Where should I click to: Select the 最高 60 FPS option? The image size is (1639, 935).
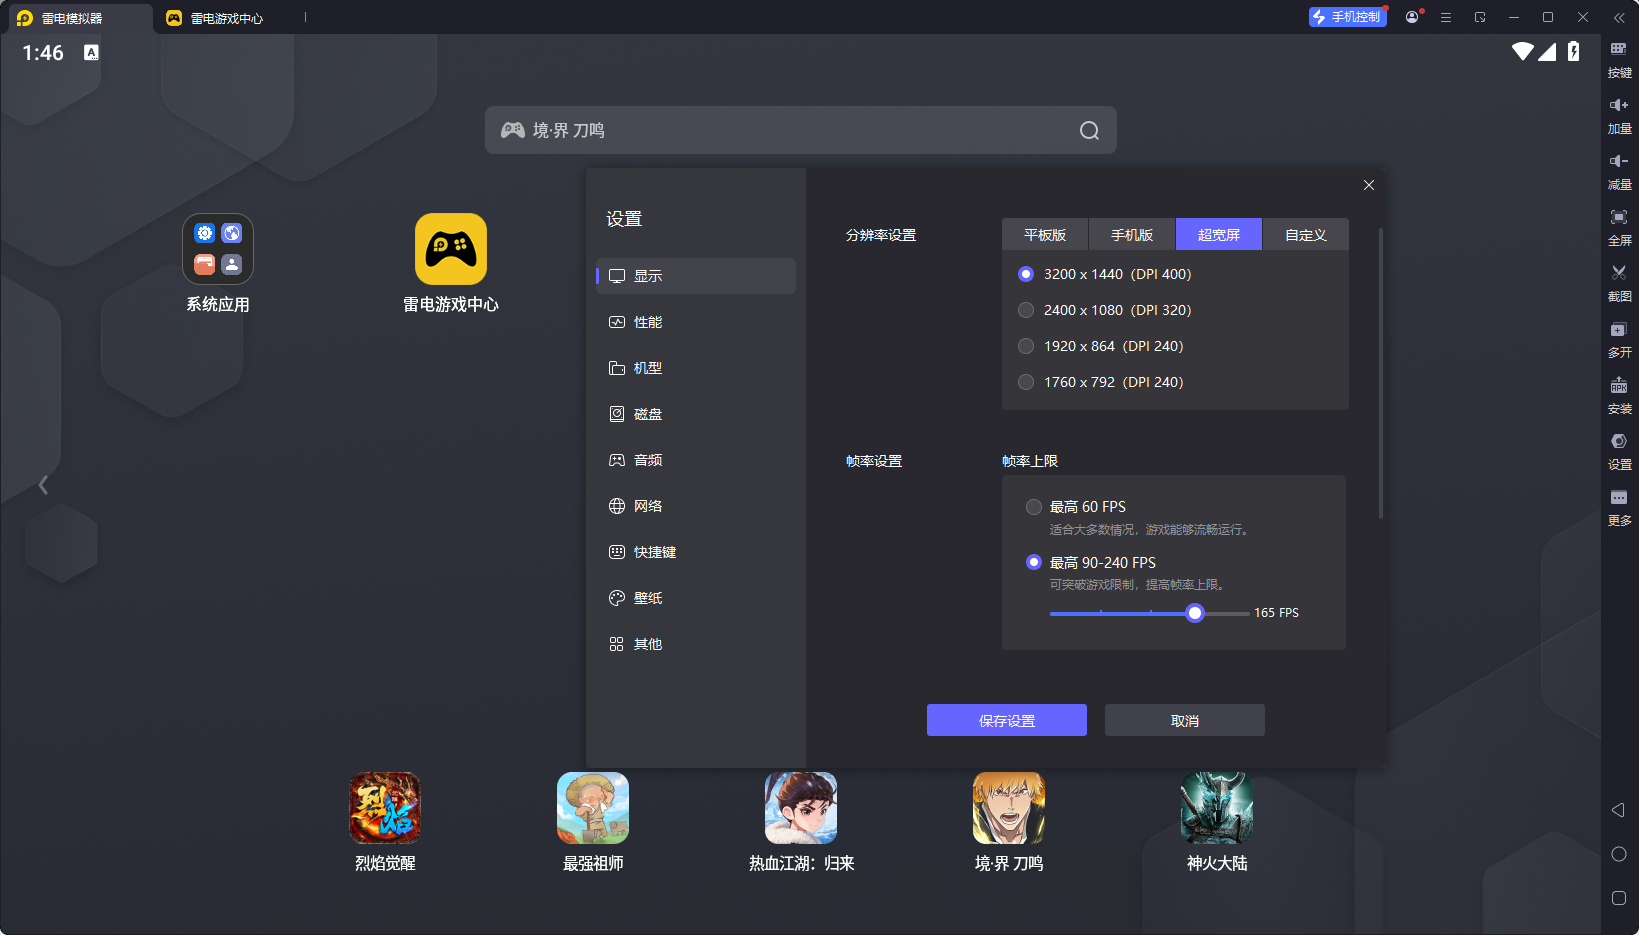pos(1034,507)
